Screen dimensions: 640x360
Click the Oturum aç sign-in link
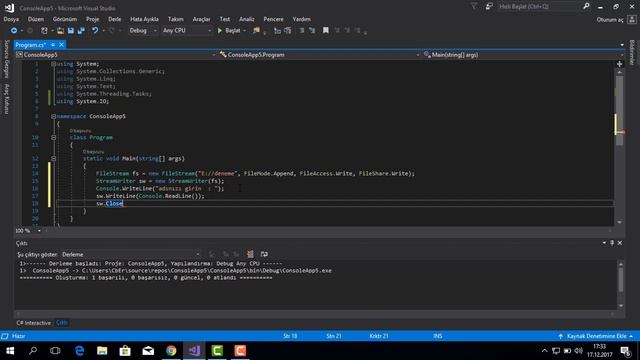click(x=610, y=20)
